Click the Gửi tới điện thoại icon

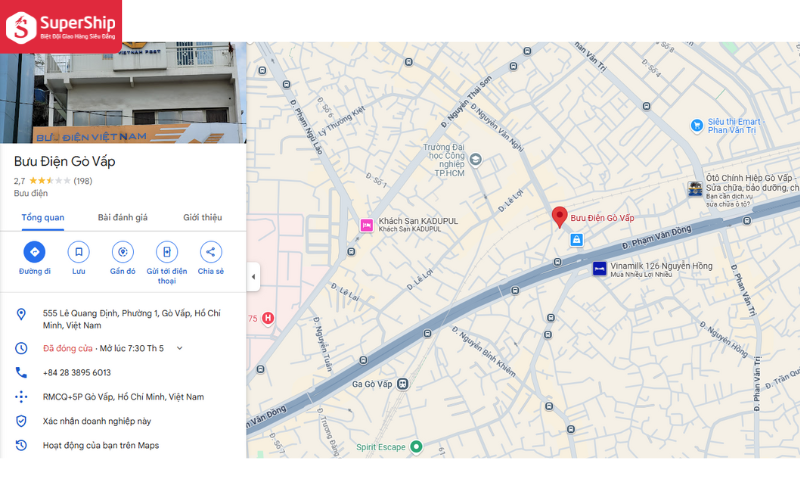167,252
